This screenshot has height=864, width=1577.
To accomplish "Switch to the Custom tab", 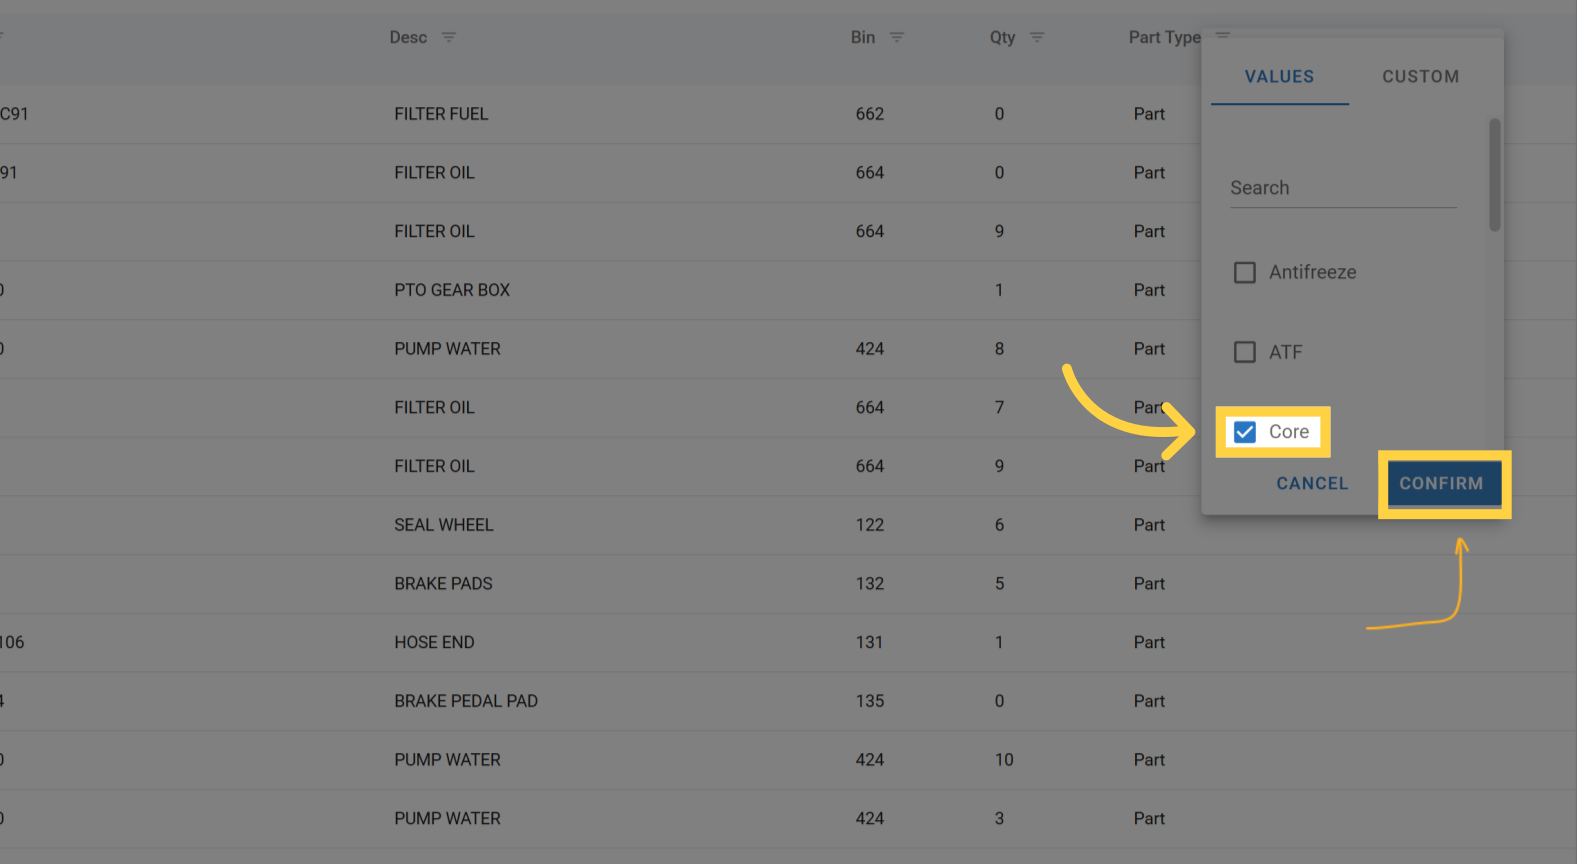I will [1420, 77].
